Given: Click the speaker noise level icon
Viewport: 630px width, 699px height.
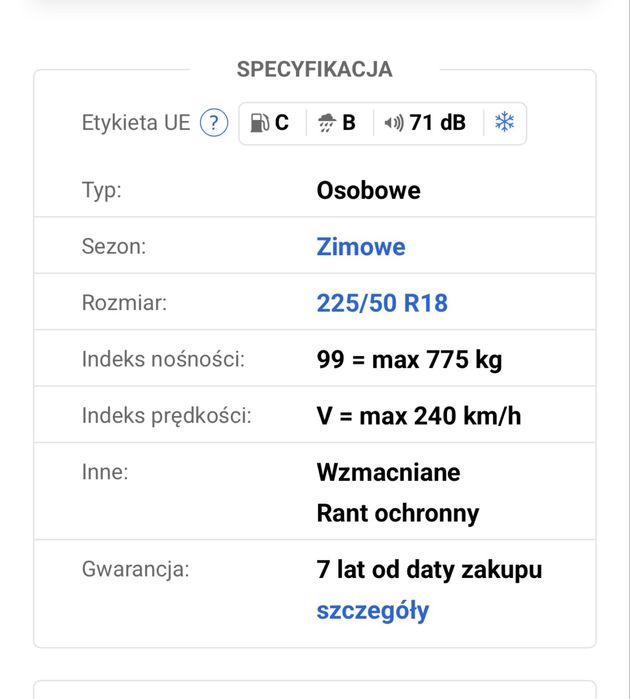Looking at the screenshot, I should pyautogui.click(x=394, y=123).
